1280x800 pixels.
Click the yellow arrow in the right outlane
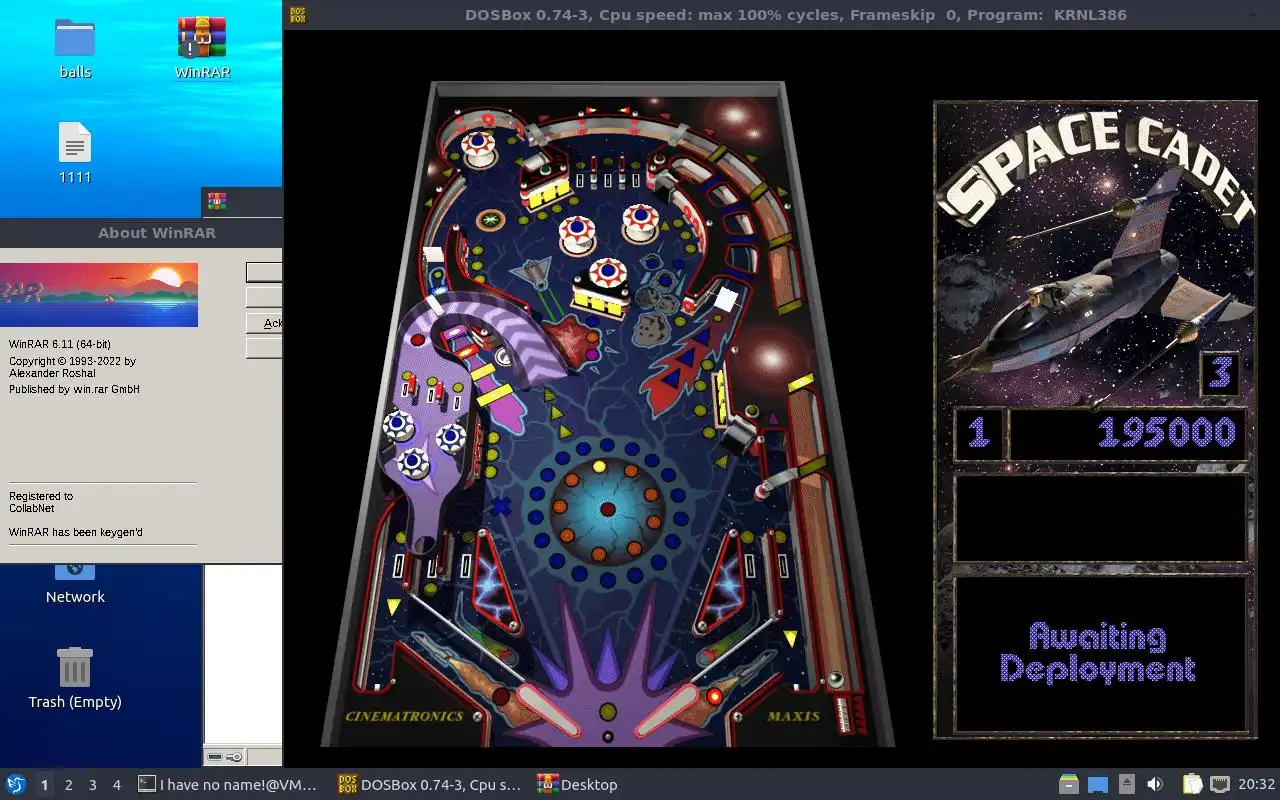point(791,638)
